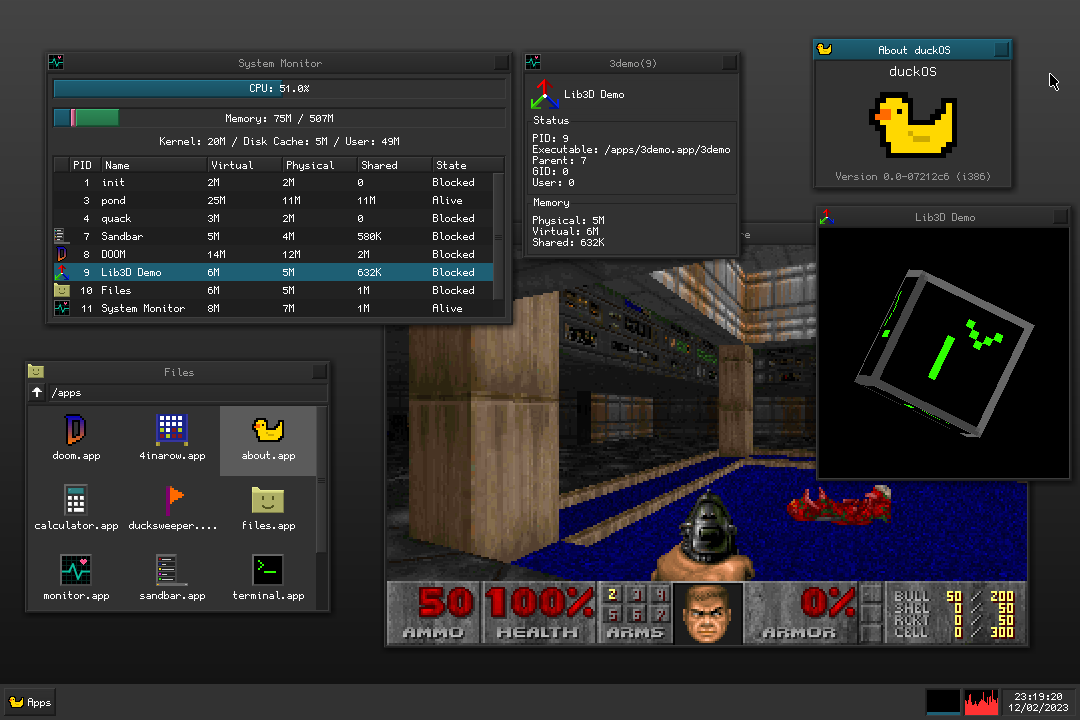
Task: Sort processes by Name column header
Action: tap(154, 165)
